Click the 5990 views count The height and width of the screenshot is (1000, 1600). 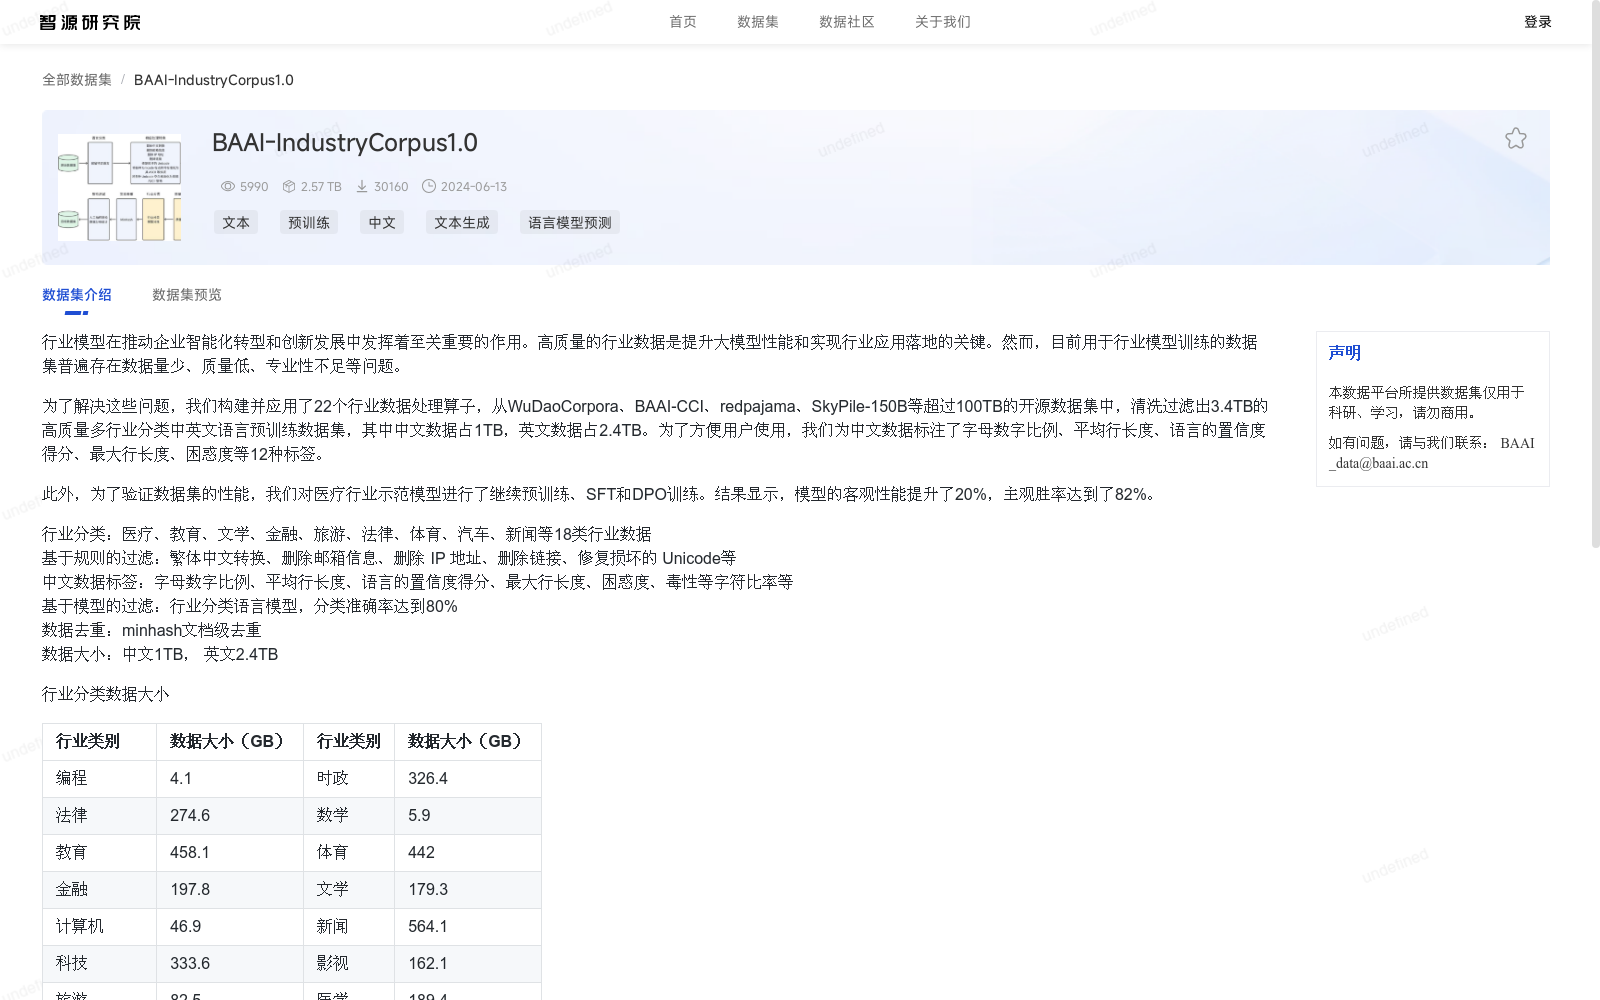[254, 187]
